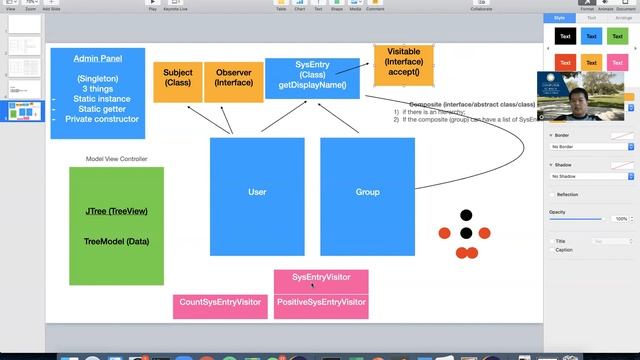The height and width of the screenshot is (360, 640).
Task: Select the green JTree (TreeView) box
Action: [x=116, y=226]
